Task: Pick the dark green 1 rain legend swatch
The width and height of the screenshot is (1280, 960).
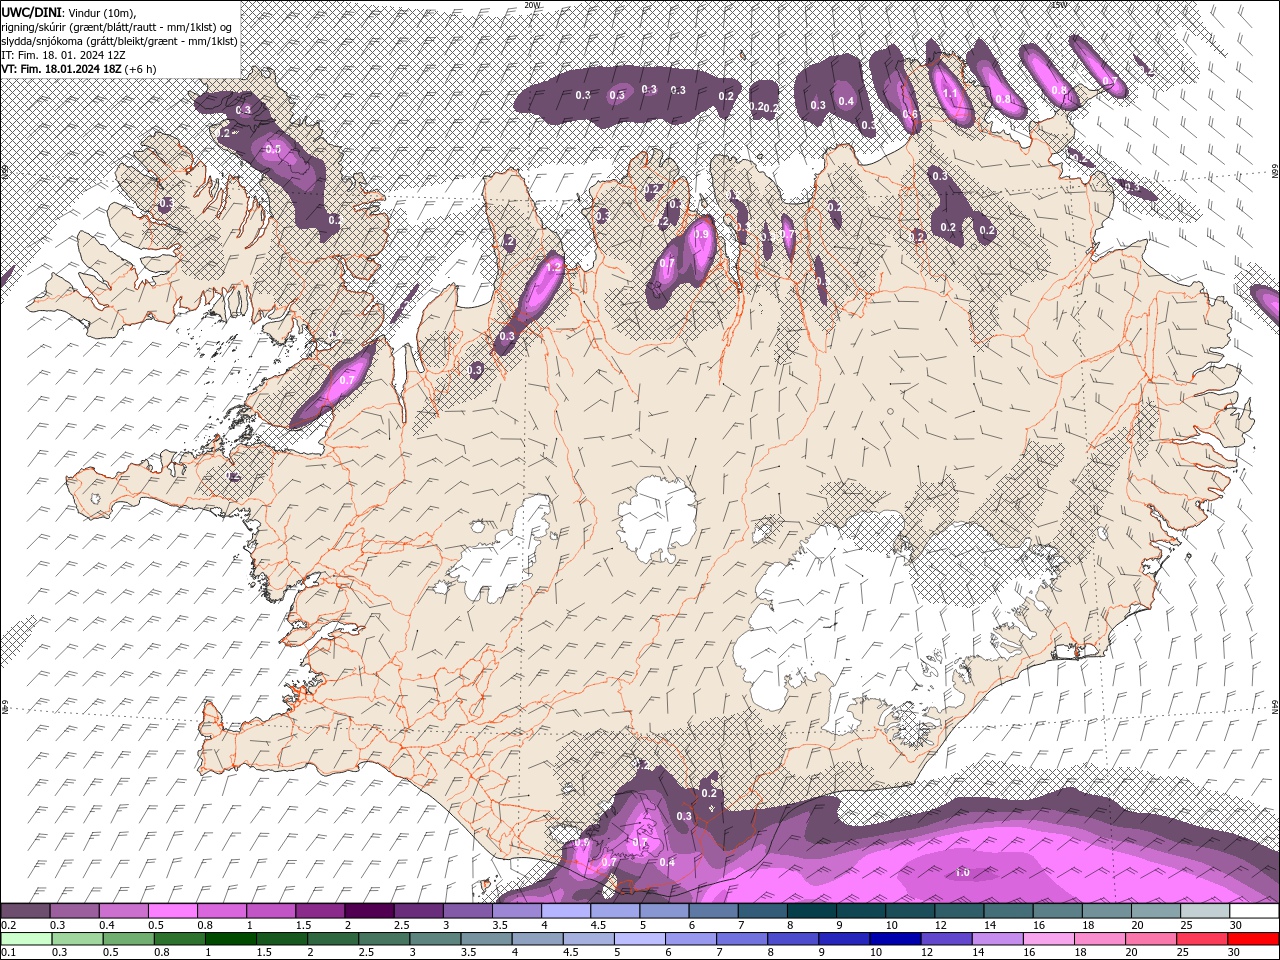Action: (x=230, y=939)
